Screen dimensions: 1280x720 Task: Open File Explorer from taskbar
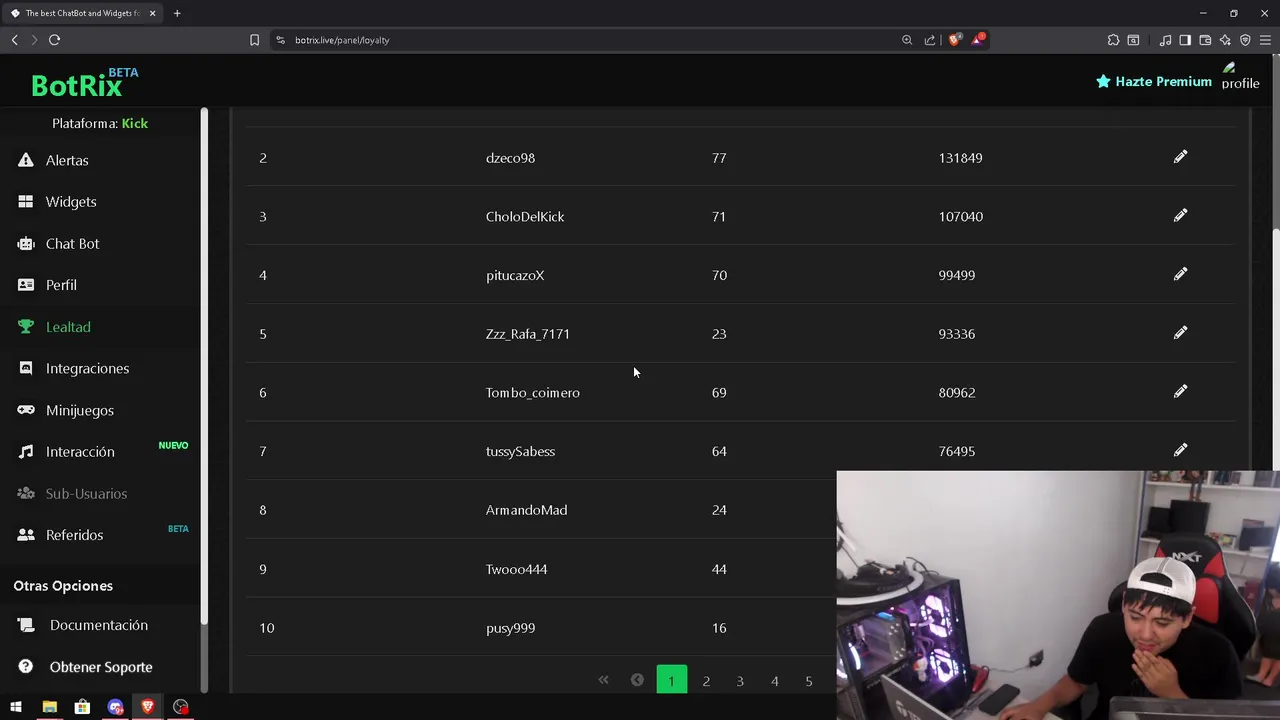pos(49,707)
